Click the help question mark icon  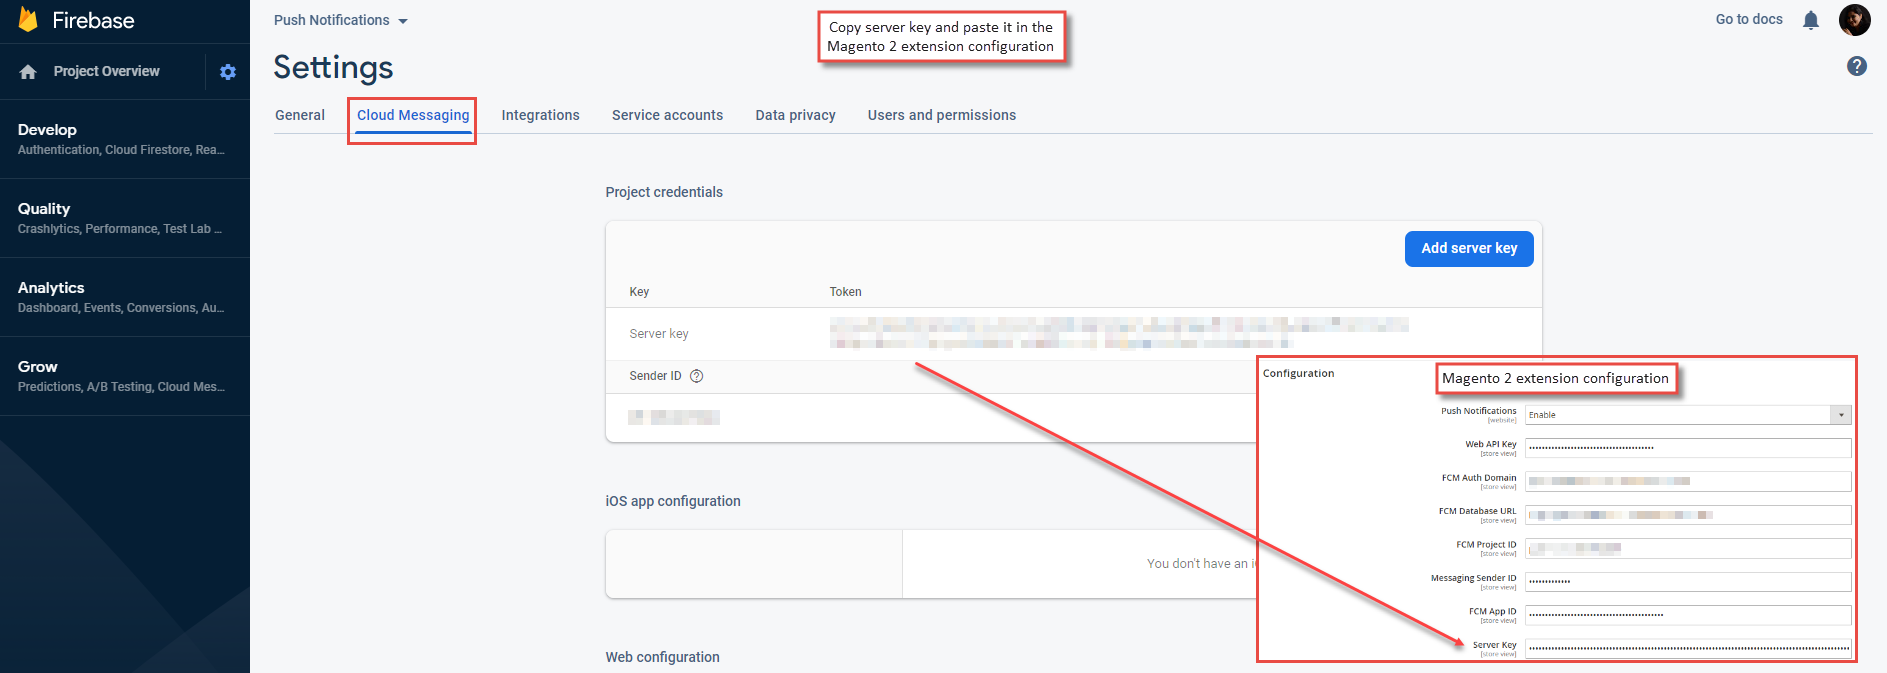point(1857,66)
